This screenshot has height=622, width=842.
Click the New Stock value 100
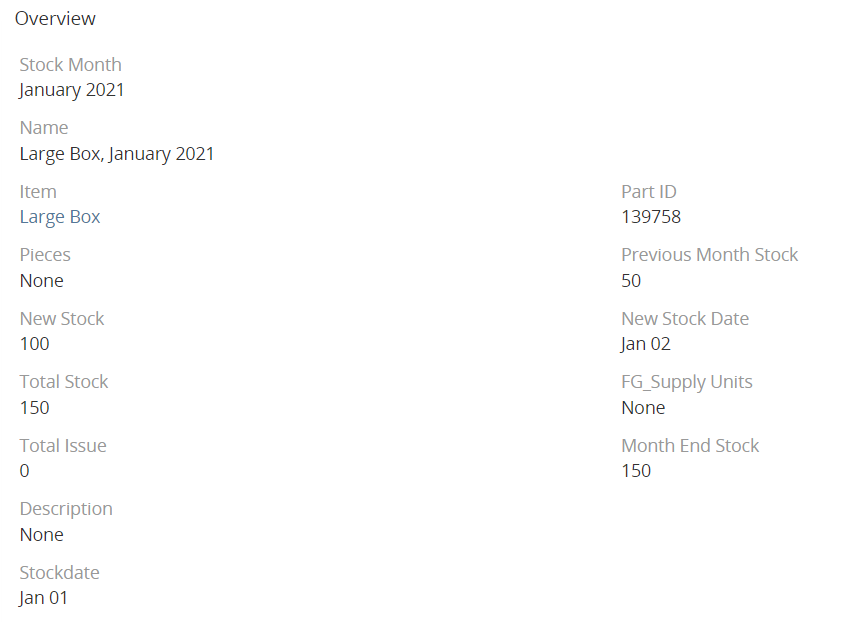pos(35,344)
